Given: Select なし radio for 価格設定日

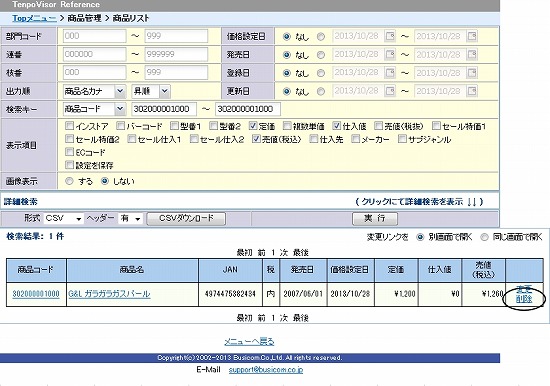Looking at the screenshot, I should click(287, 36).
